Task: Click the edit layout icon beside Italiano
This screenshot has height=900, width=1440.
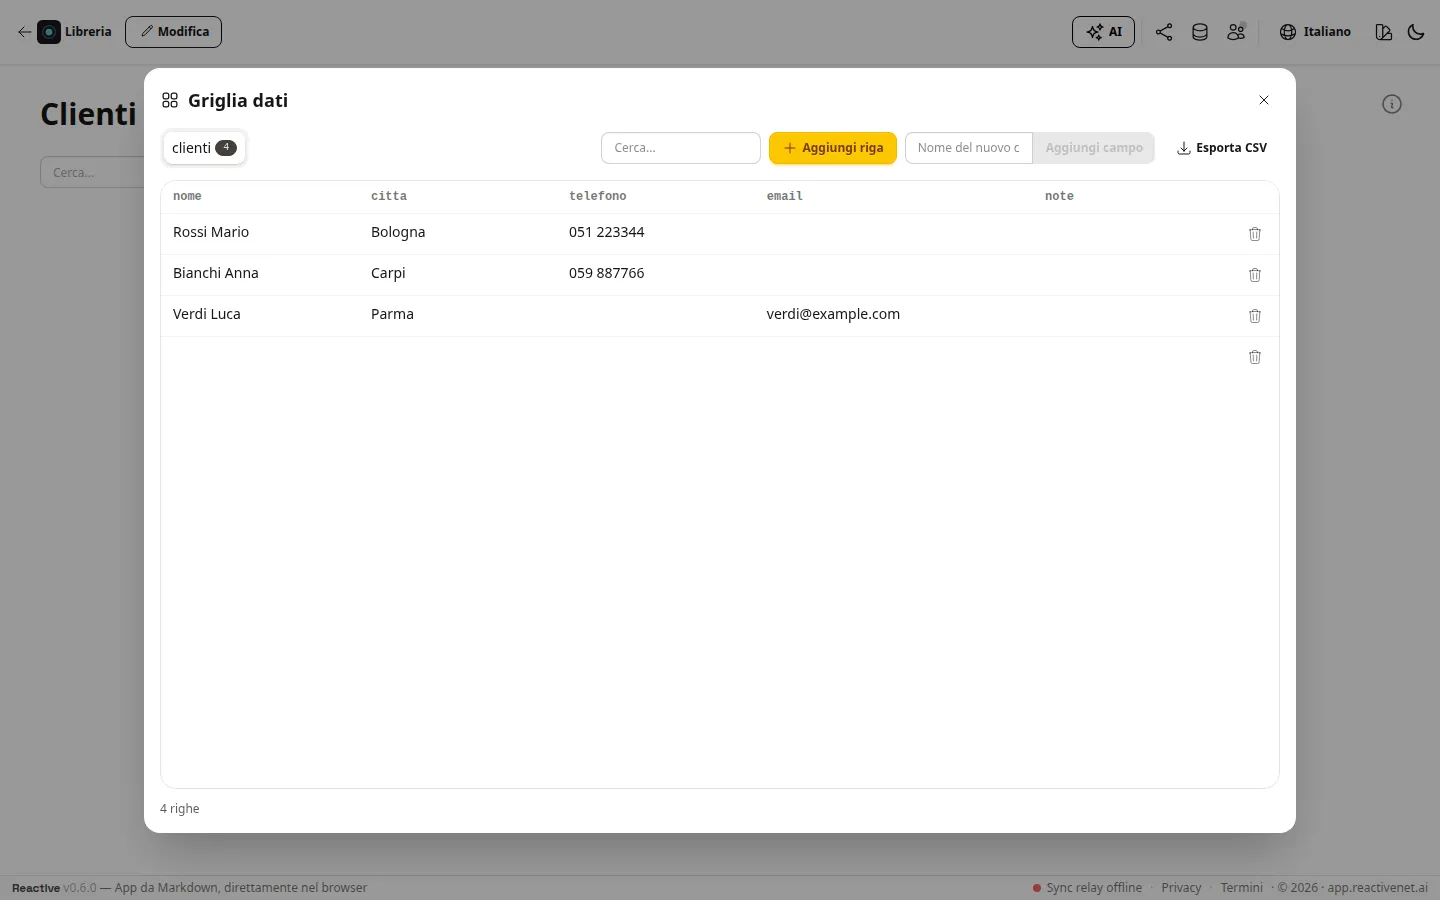Action: [x=1384, y=32]
